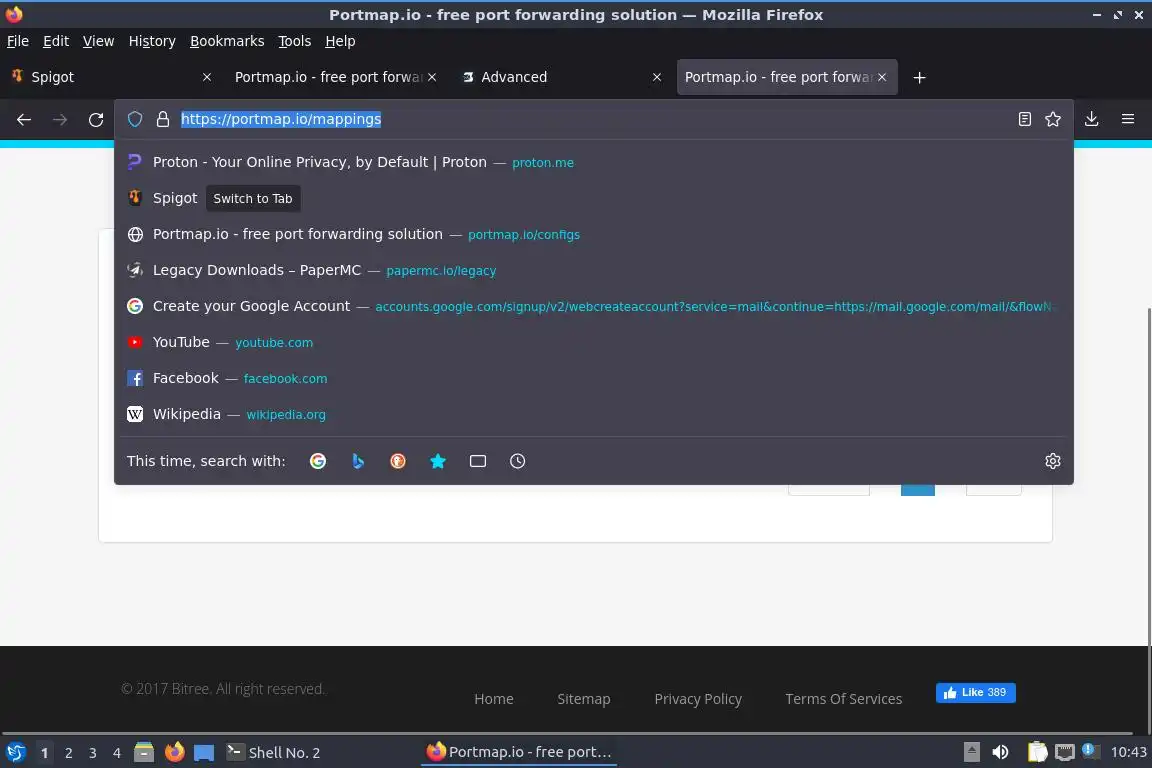Go back to the previous page
The image size is (1152, 768).
pyautogui.click(x=24, y=119)
